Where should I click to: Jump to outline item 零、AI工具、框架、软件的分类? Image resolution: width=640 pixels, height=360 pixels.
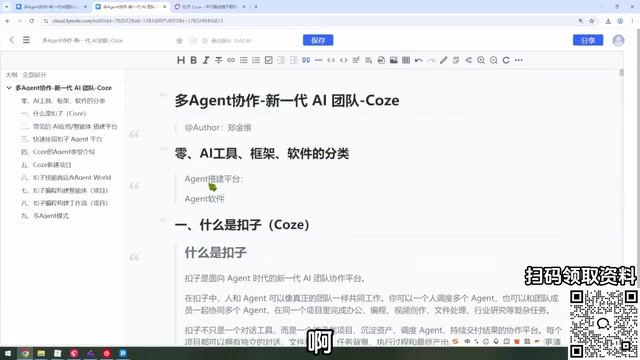pos(63,101)
